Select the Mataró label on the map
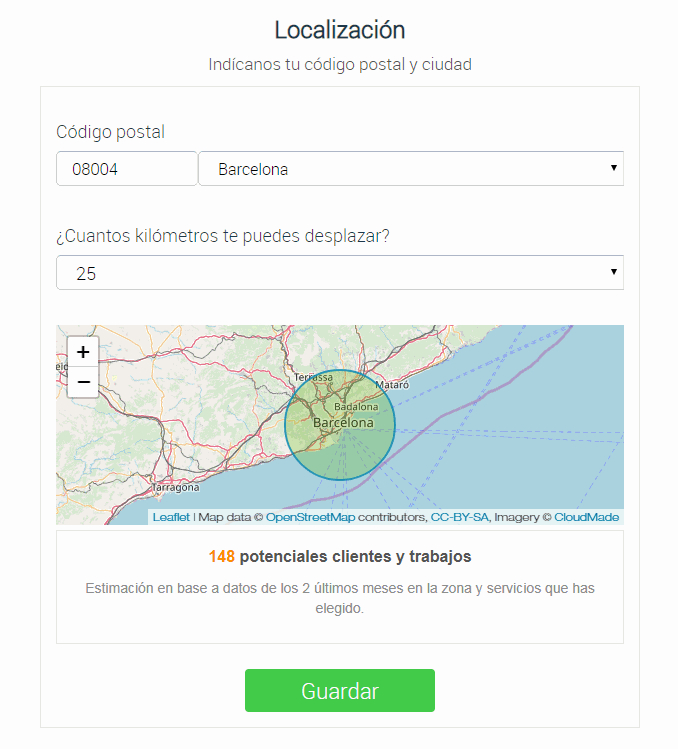 click(392, 384)
